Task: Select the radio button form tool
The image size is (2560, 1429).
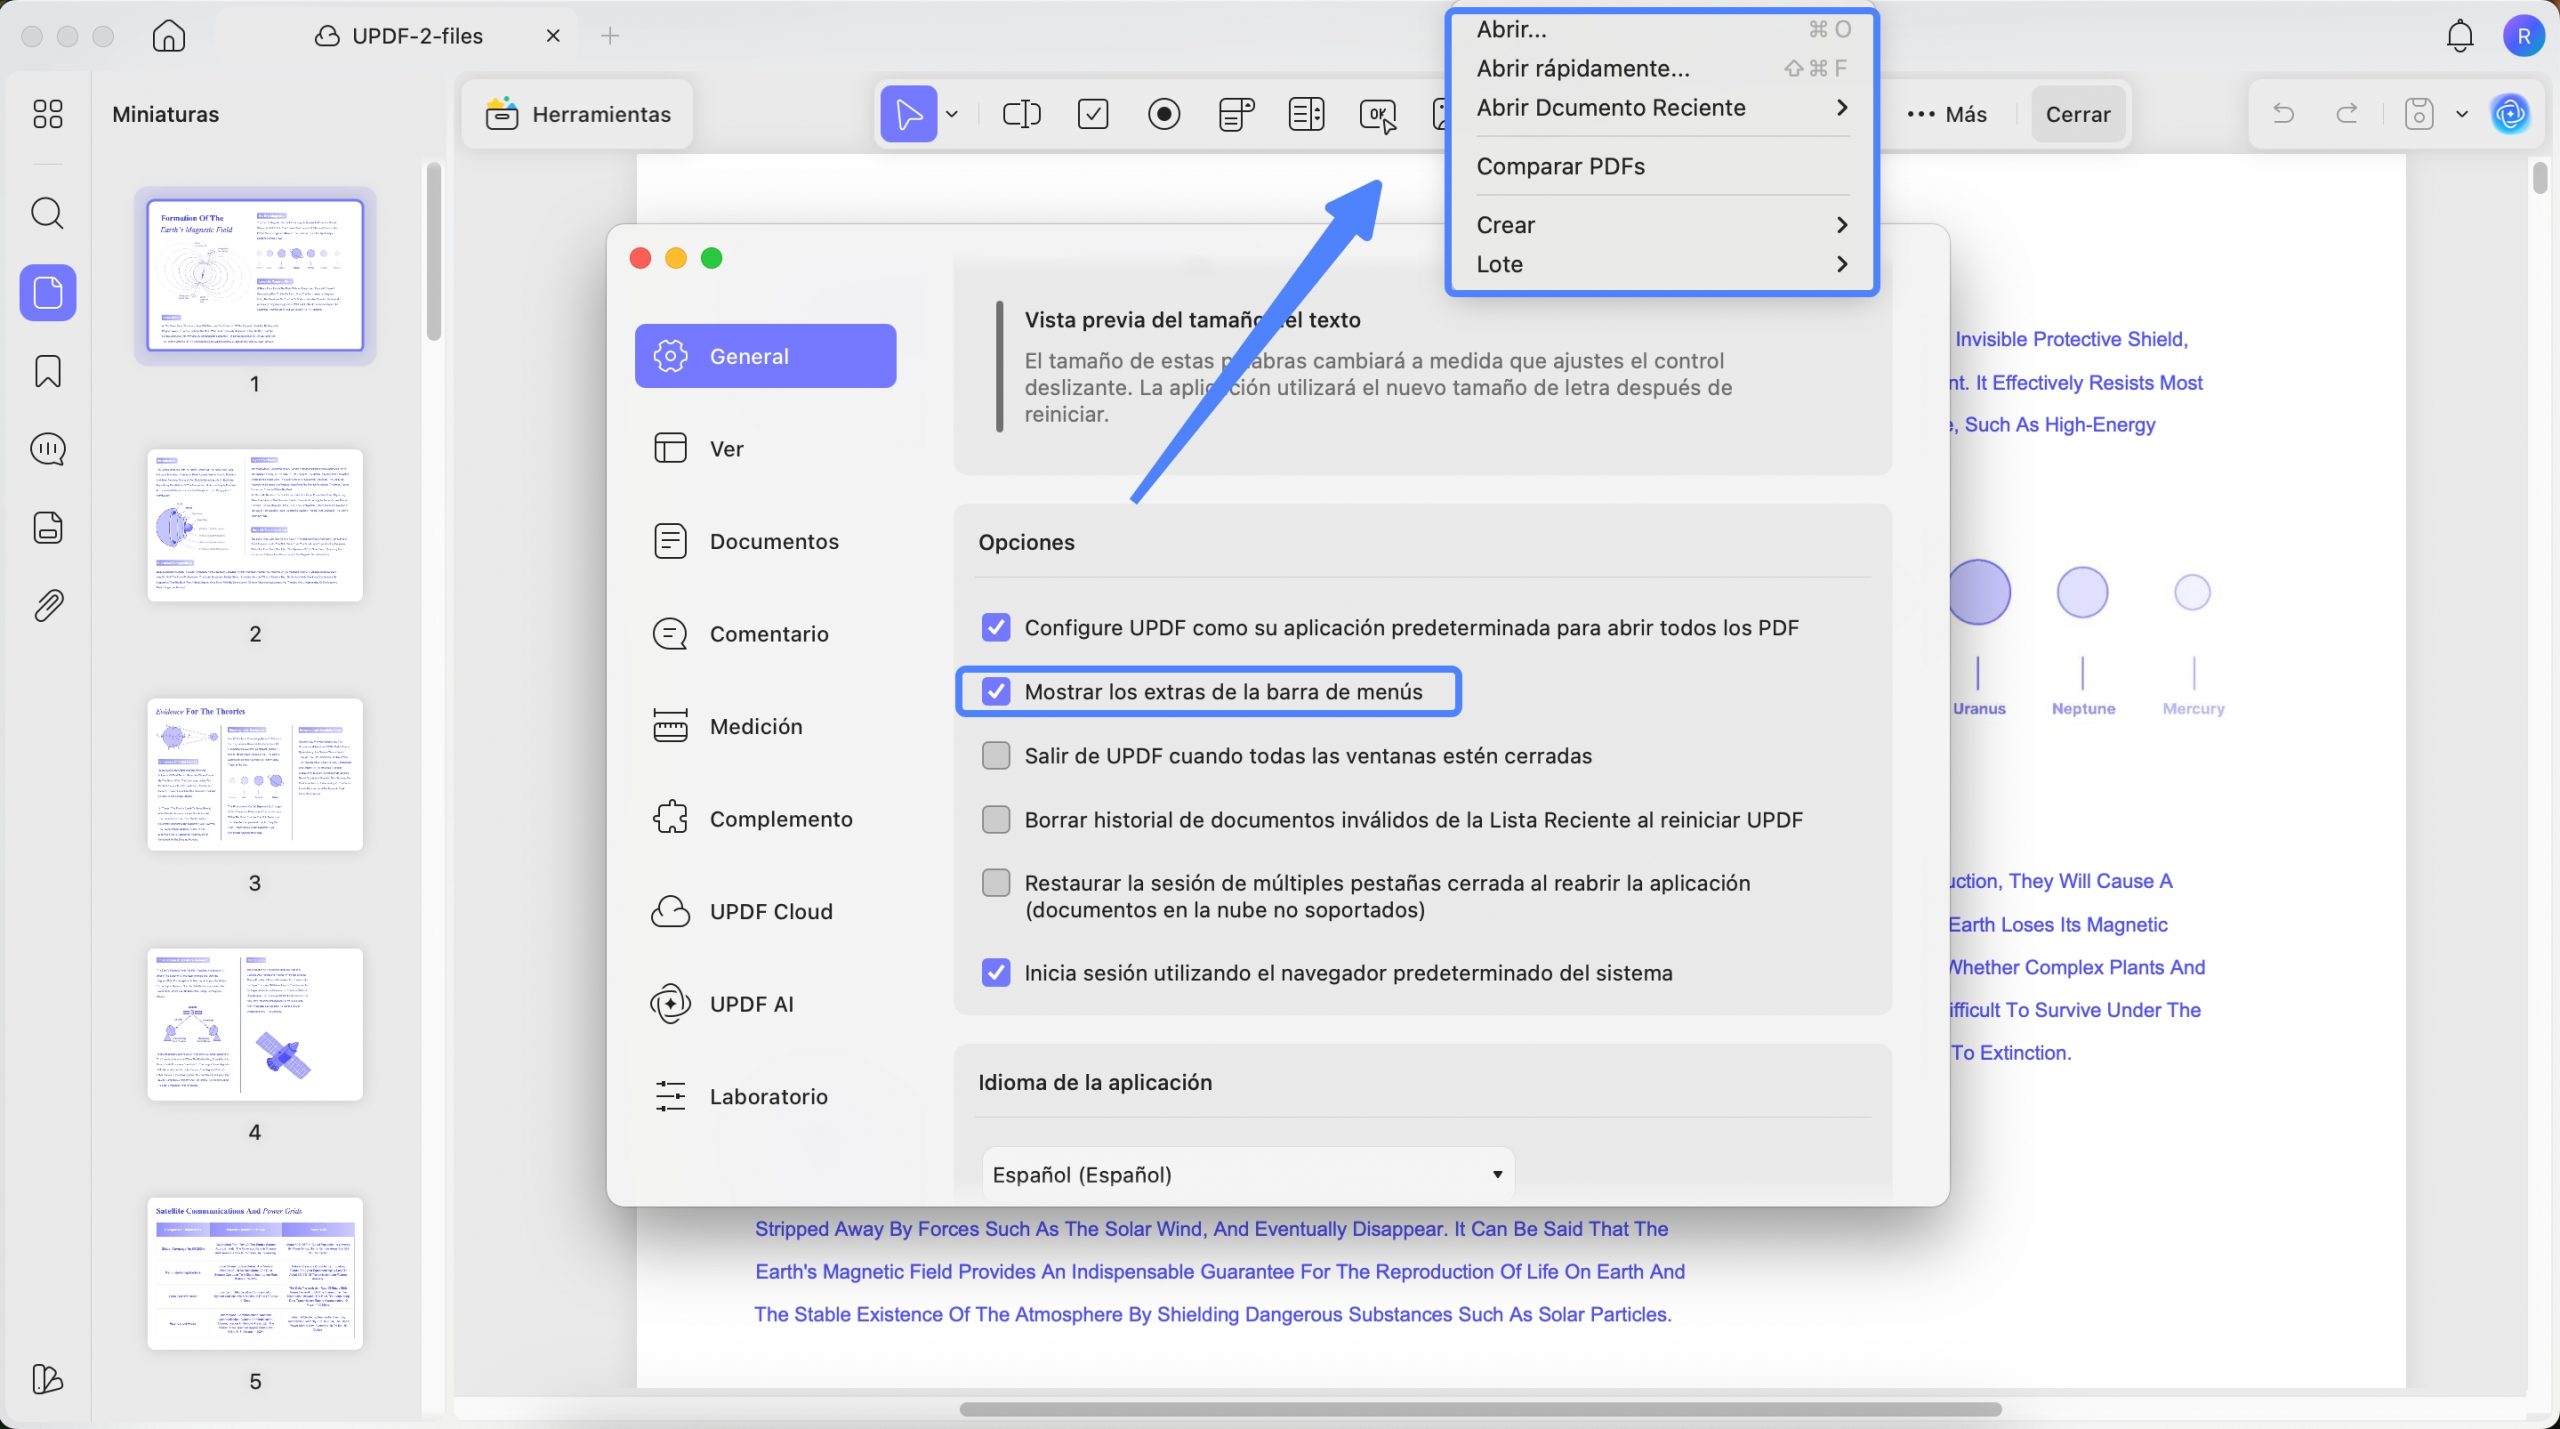Action: tap(1164, 114)
